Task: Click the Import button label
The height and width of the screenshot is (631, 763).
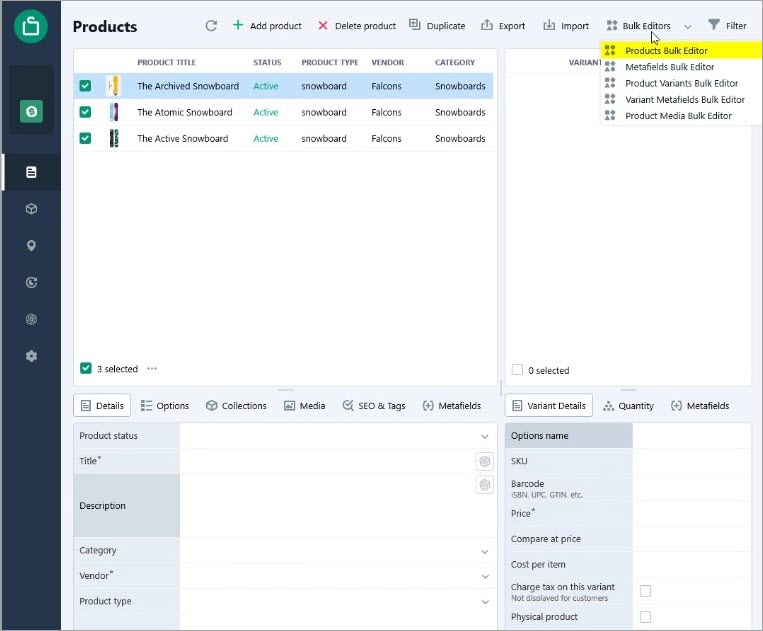Action: (575, 26)
